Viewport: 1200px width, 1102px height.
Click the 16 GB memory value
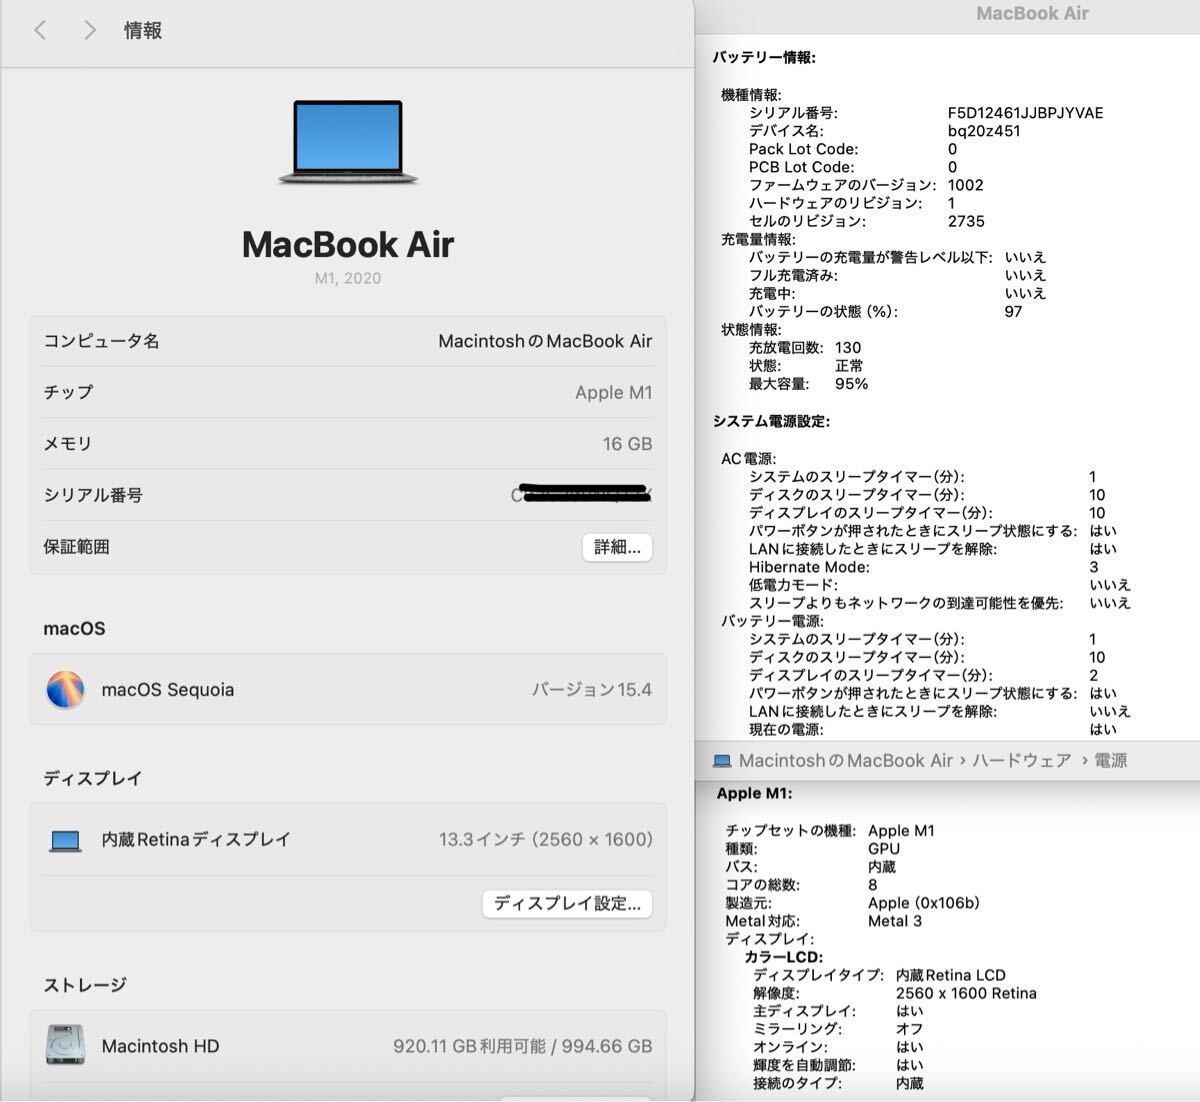click(x=627, y=444)
